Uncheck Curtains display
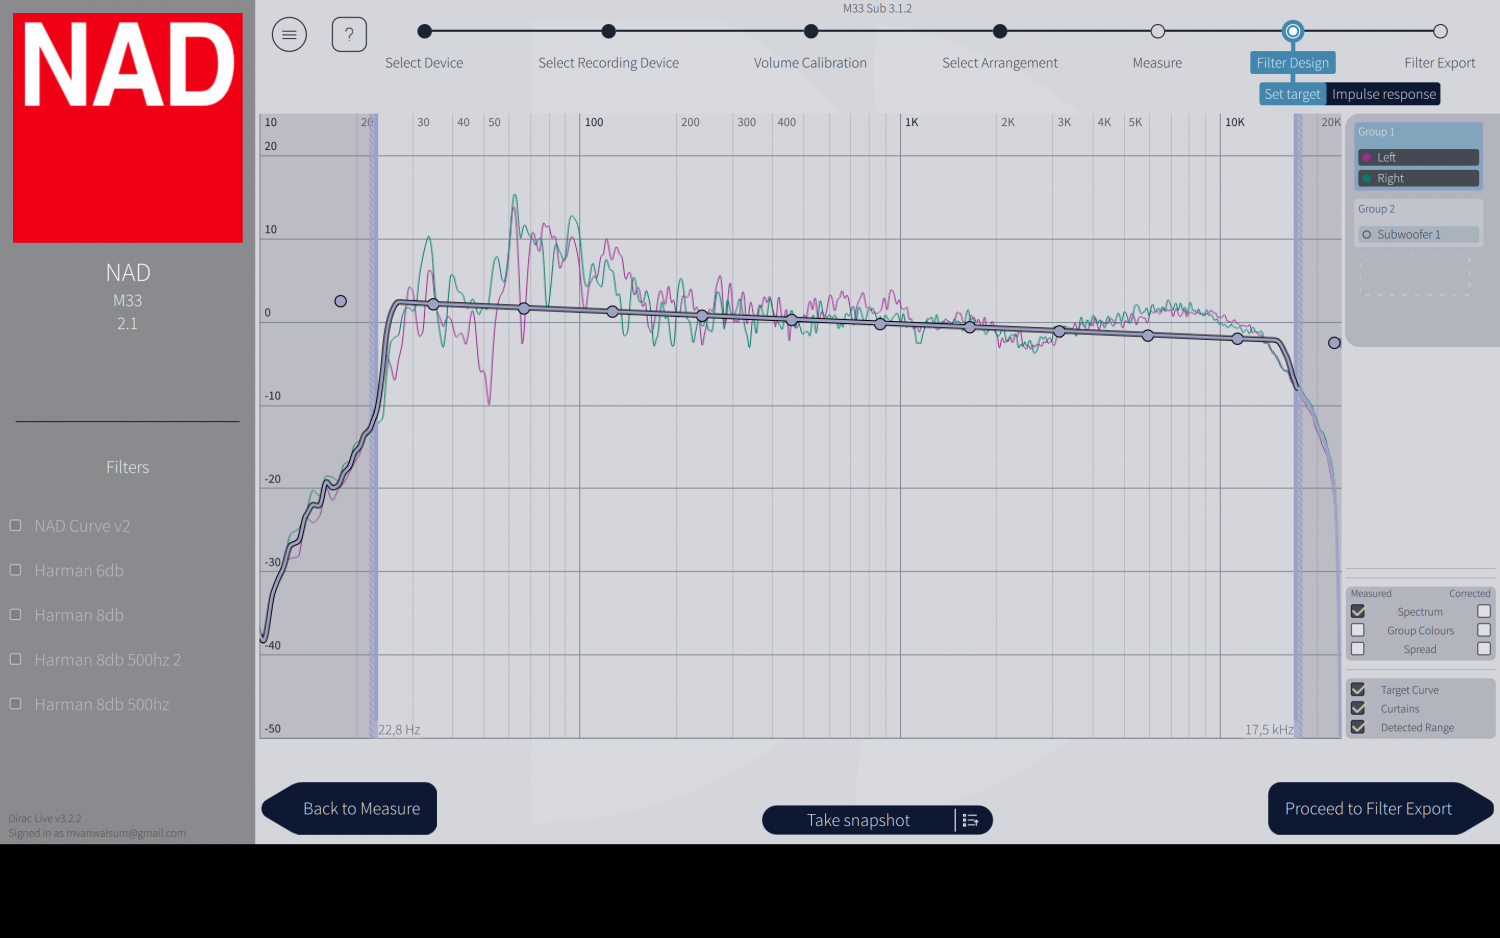Screen dimensions: 1500x938 (x=1358, y=708)
